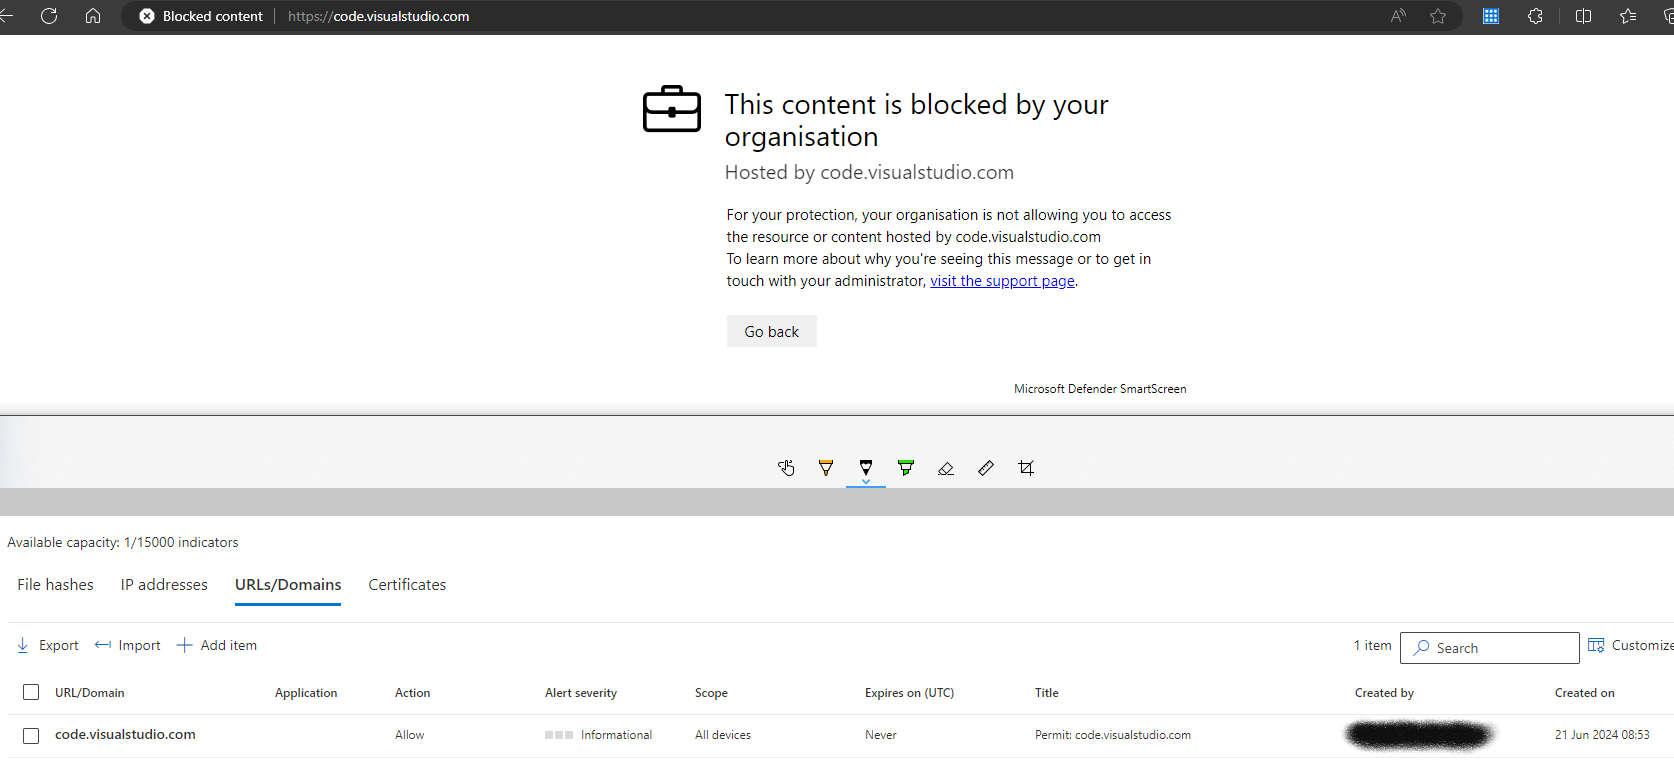
Task: Sort by Action column header
Action: (413, 693)
